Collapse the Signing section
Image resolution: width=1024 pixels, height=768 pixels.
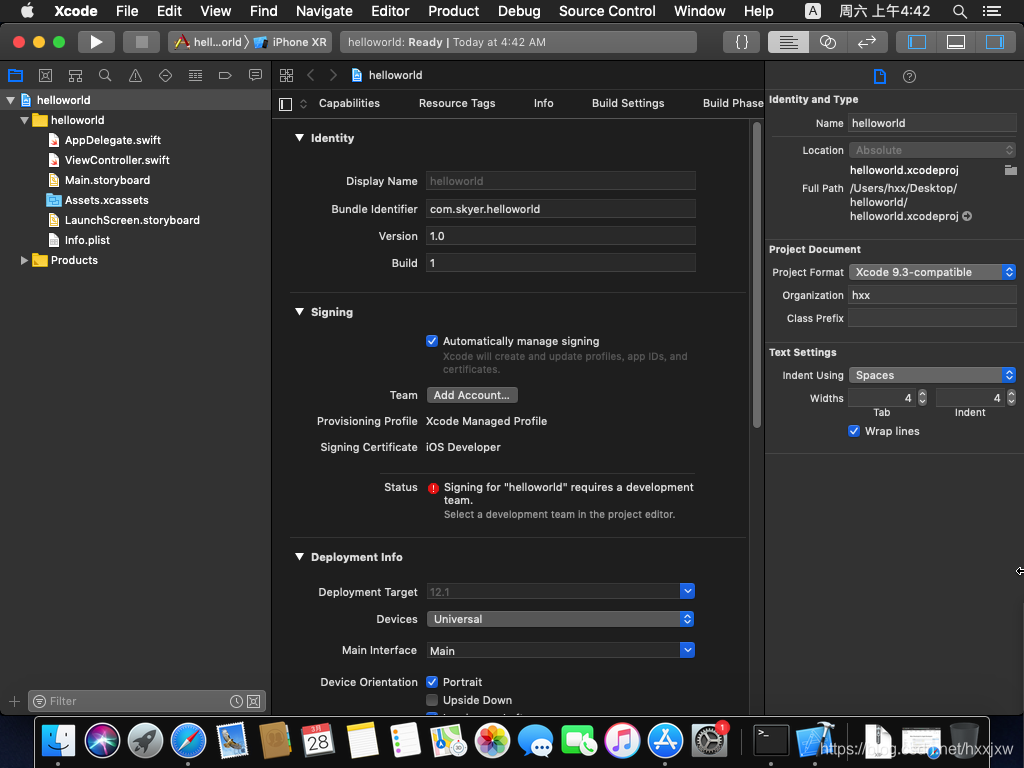pos(299,312)
